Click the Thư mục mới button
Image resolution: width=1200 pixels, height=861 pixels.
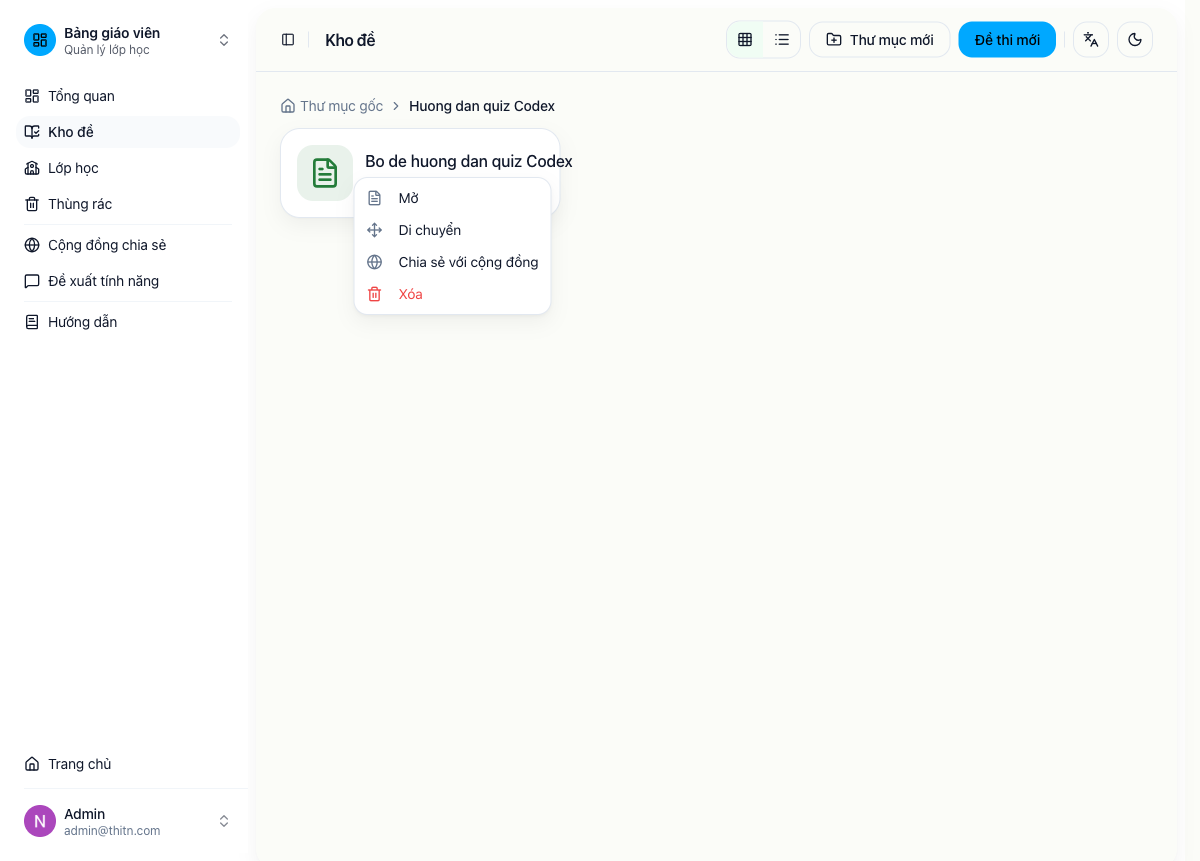[880, 40]
